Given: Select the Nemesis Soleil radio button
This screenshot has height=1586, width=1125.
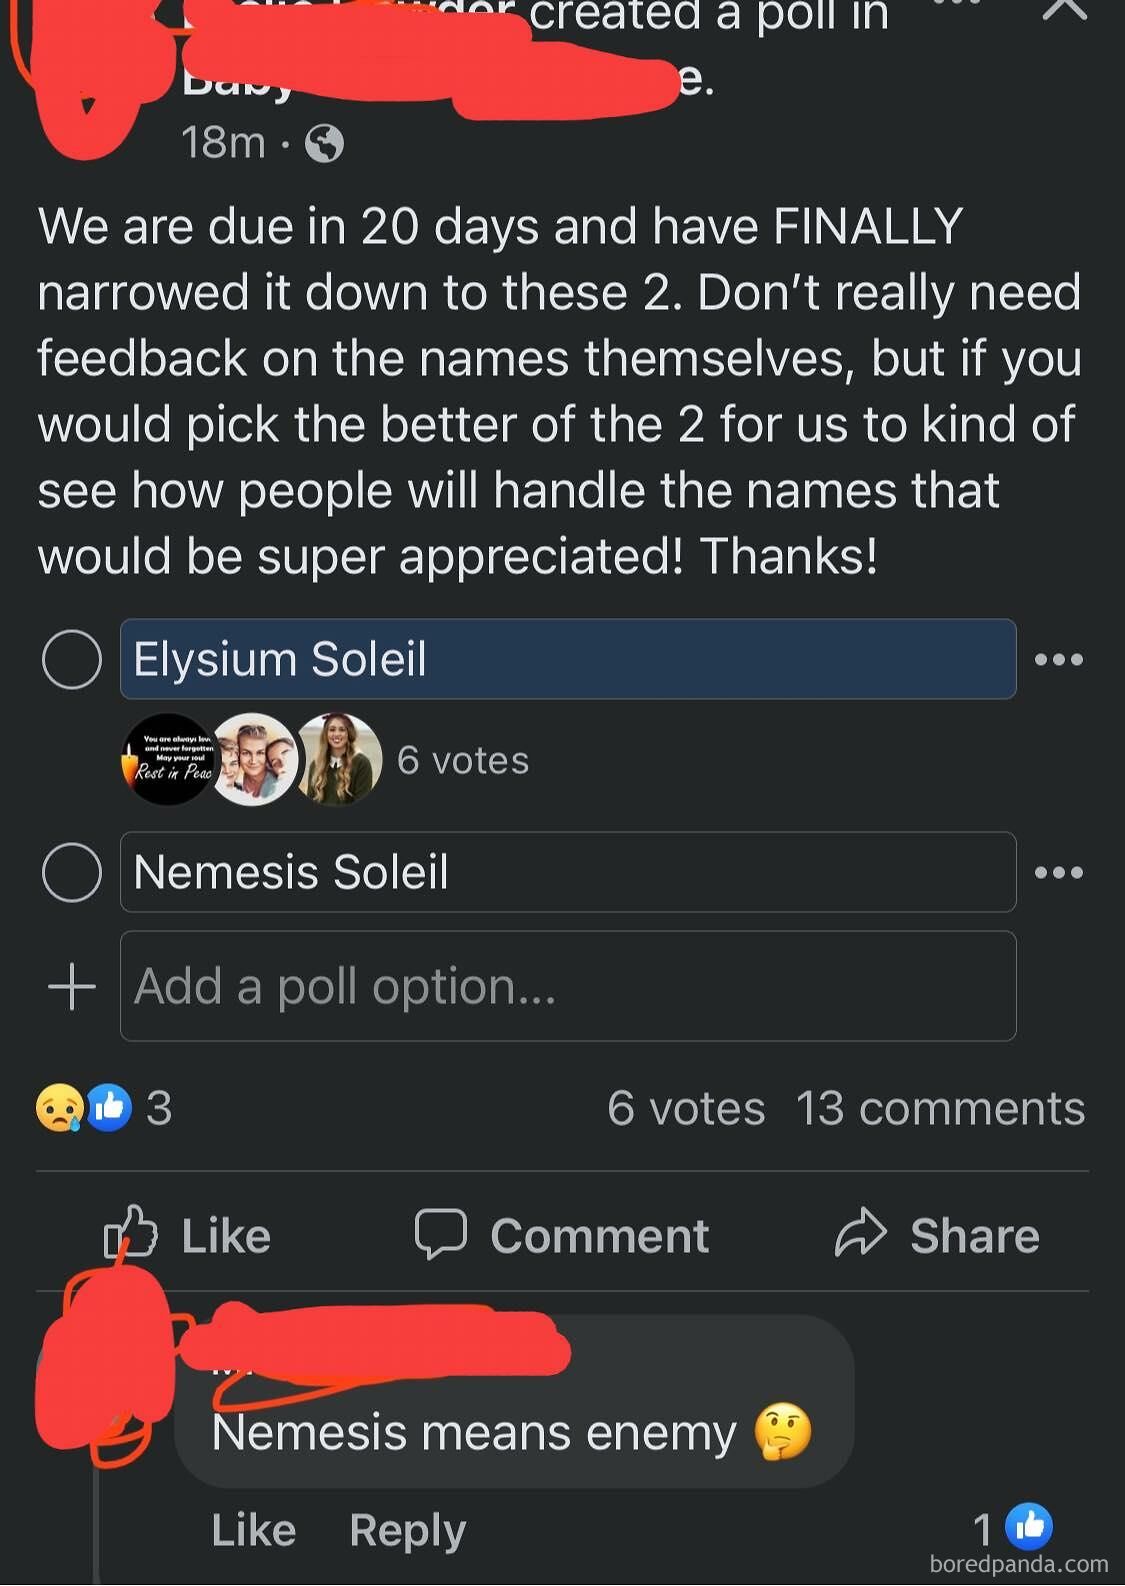Looking at the screenshot, I should click(72, 872).
